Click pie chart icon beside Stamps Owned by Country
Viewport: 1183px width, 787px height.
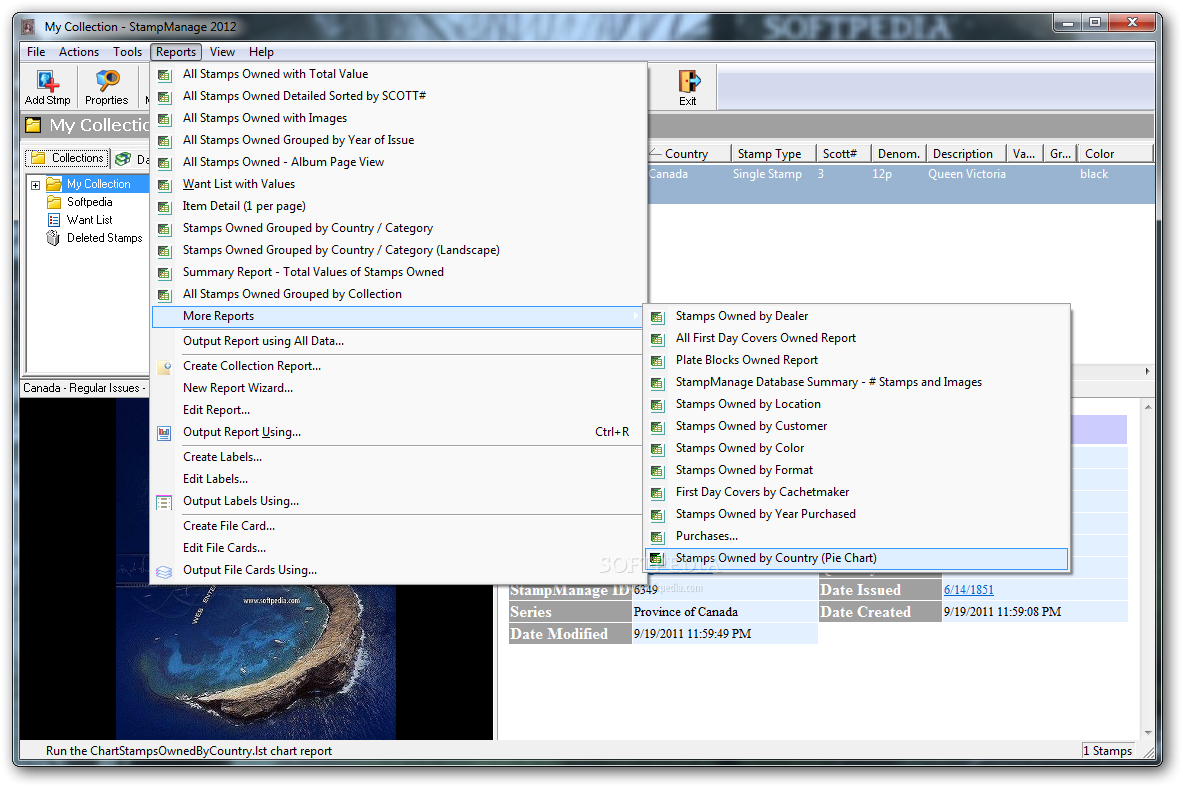click(x=657, y=559)
